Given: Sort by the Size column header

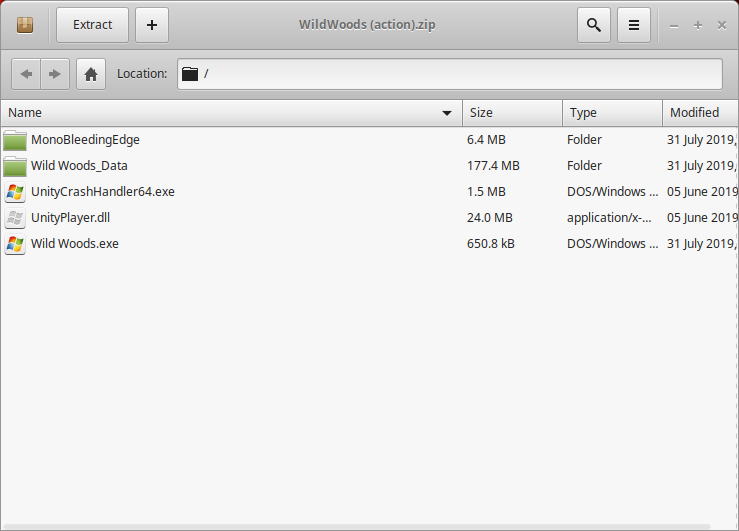Looking at the screenshot, I should [x=512, y=113].
